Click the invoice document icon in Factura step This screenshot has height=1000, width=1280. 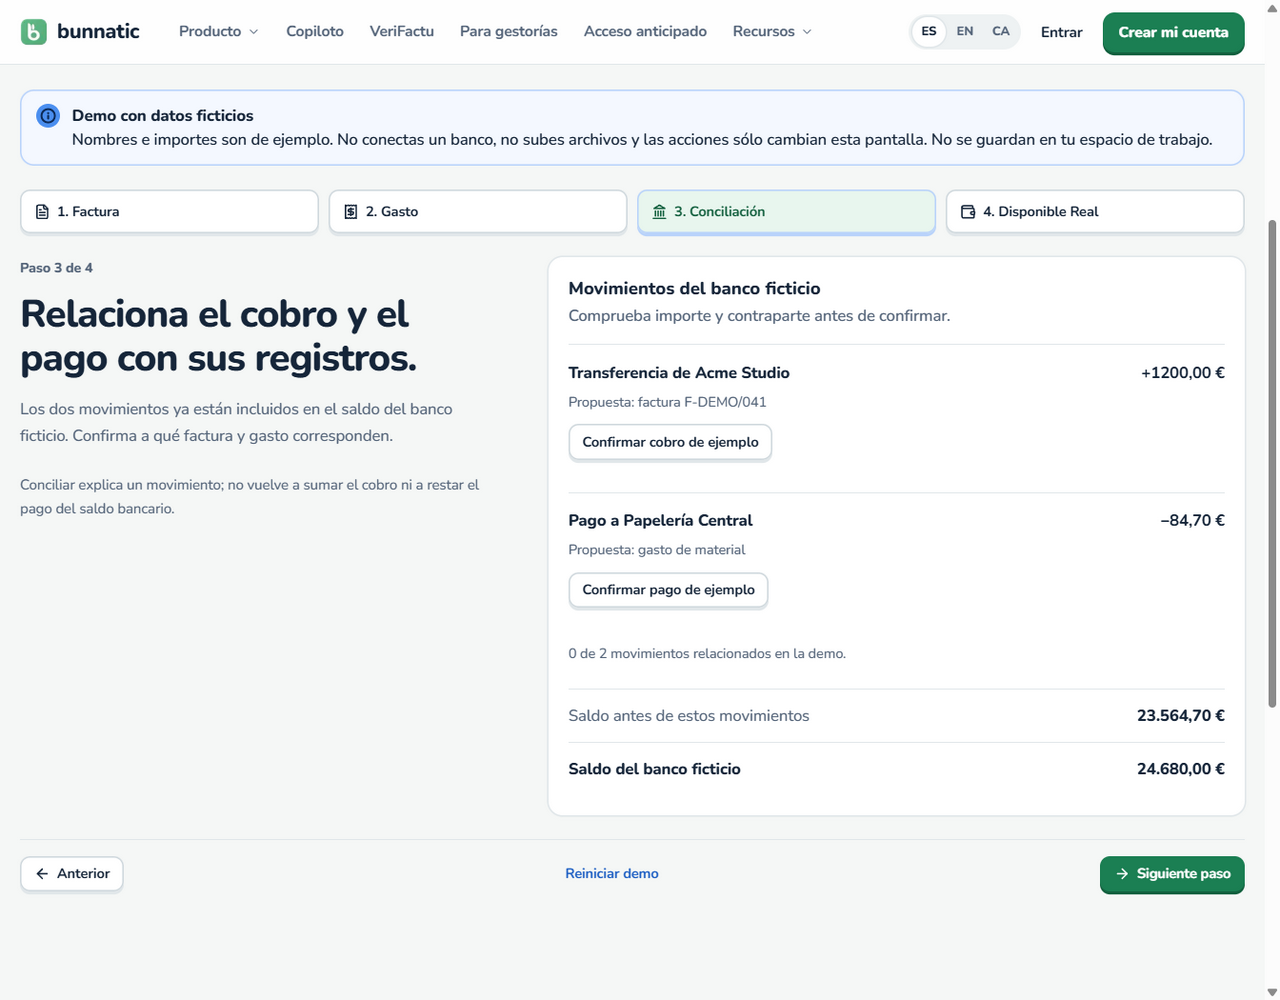coord(42,212)
